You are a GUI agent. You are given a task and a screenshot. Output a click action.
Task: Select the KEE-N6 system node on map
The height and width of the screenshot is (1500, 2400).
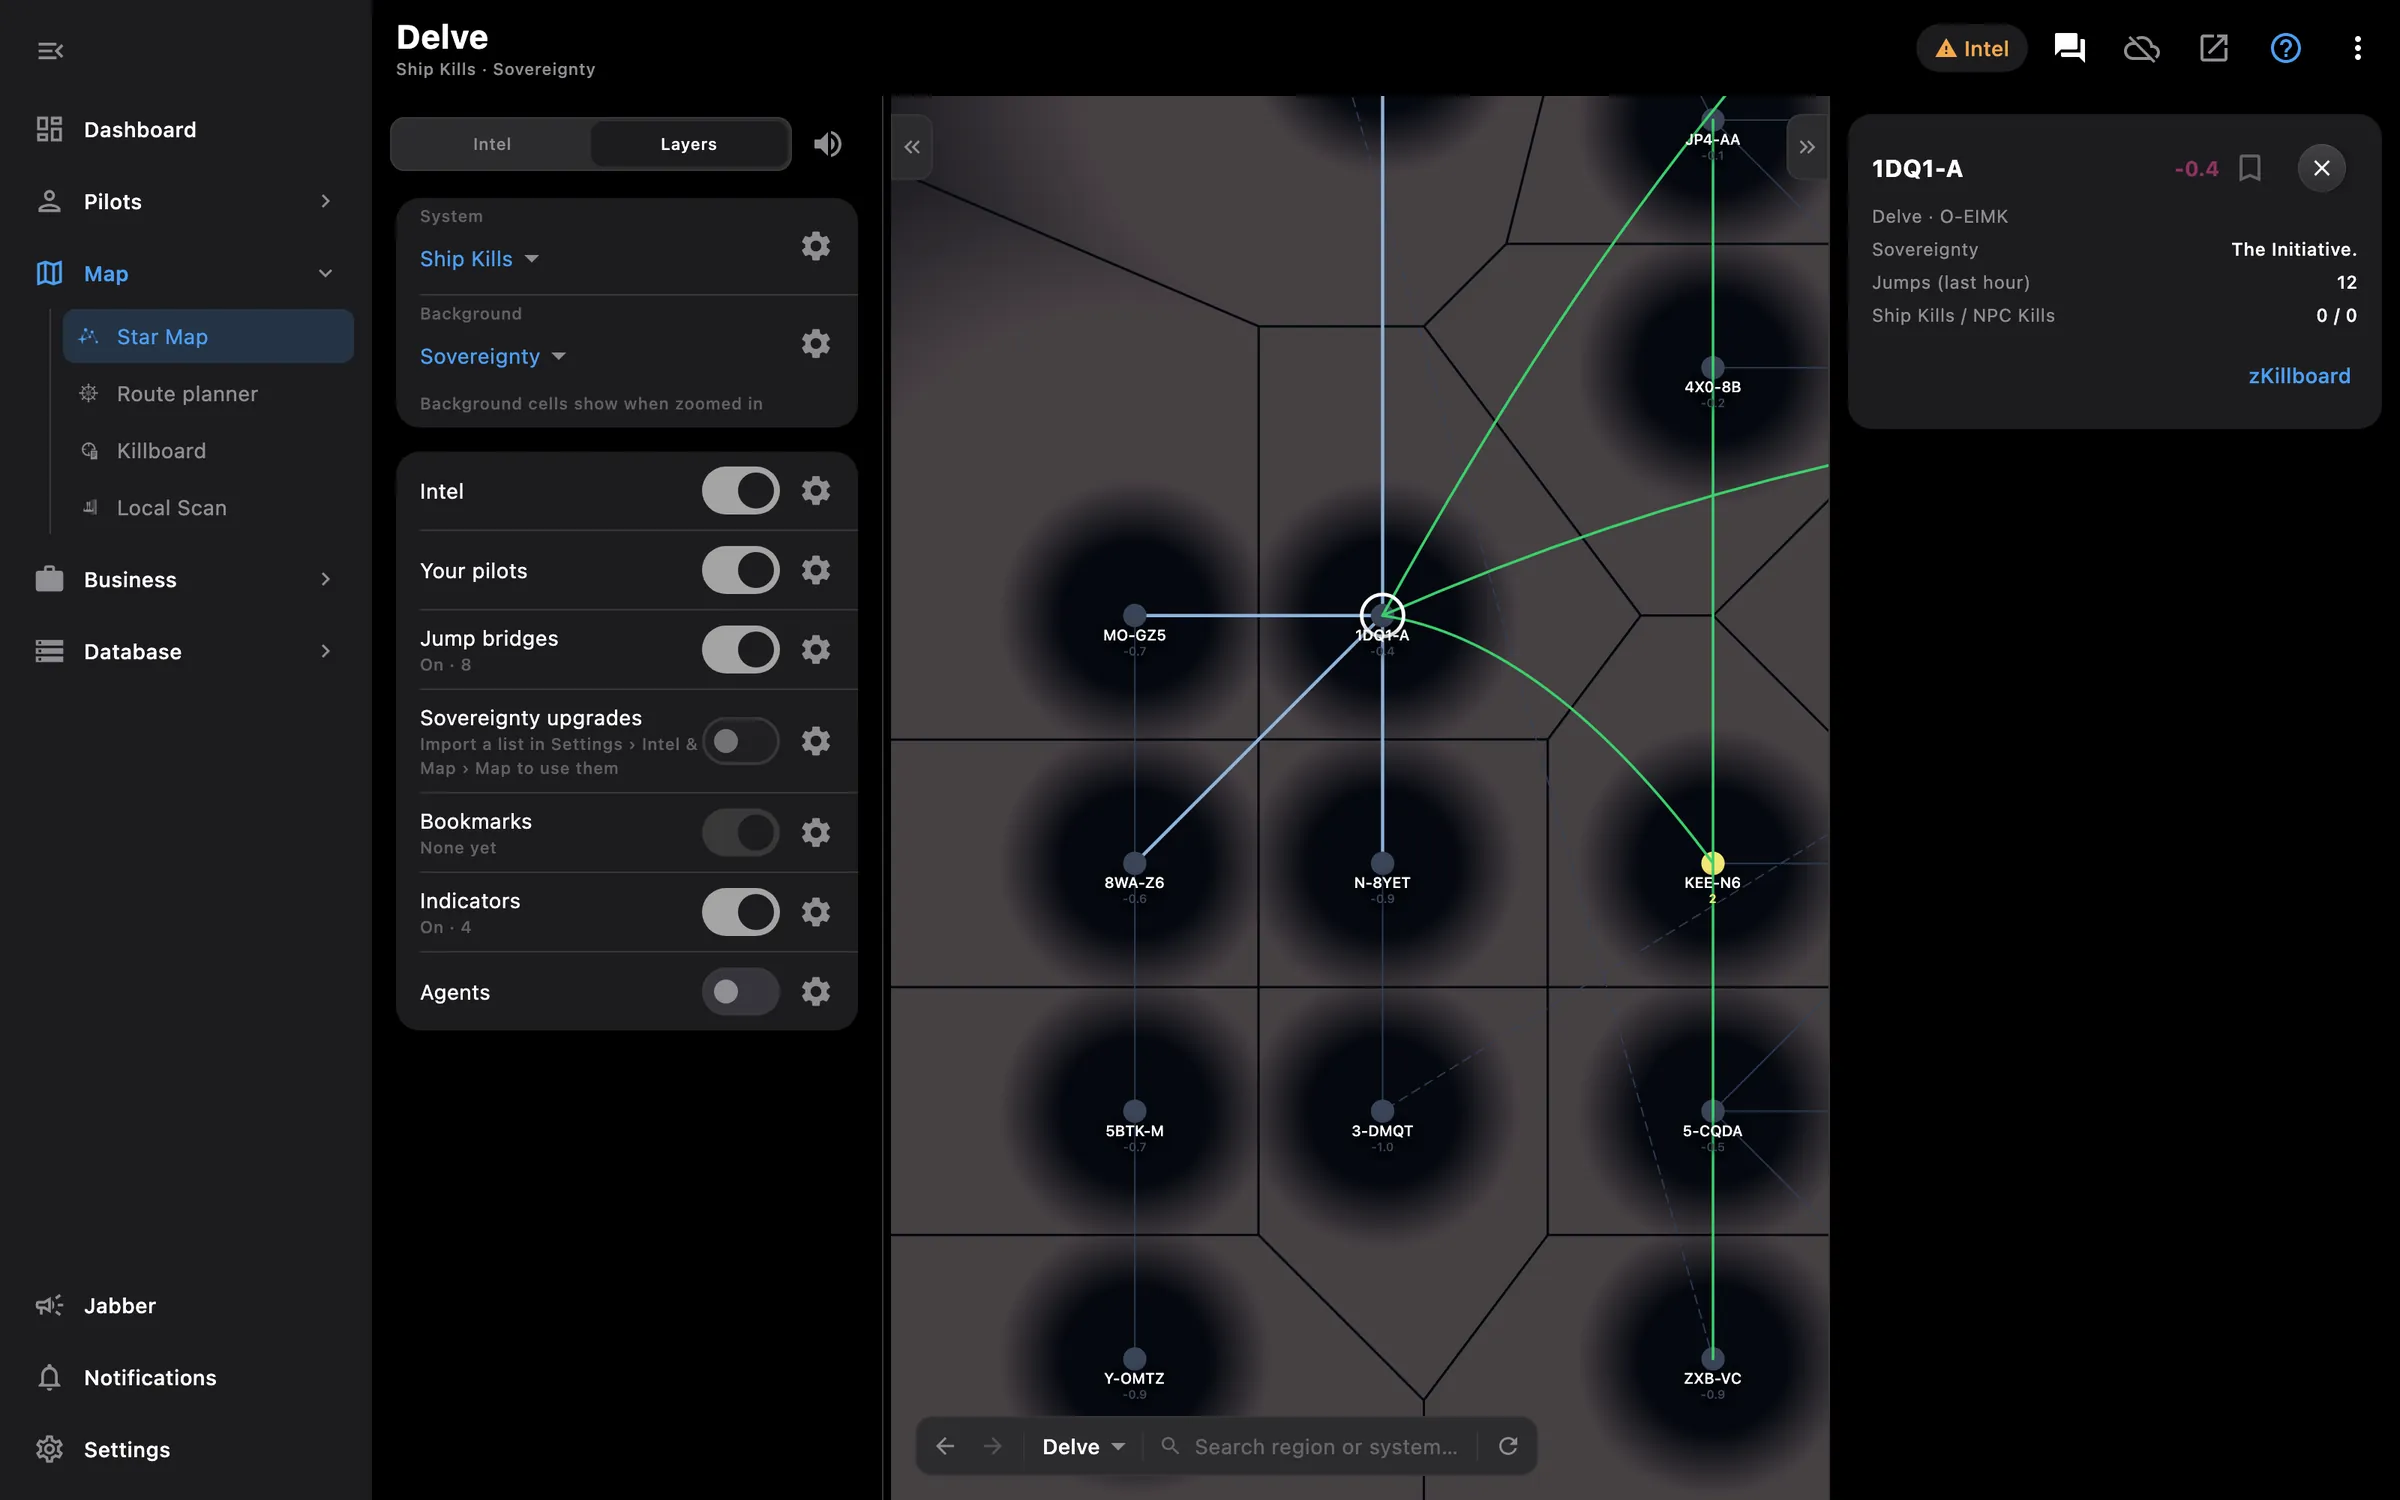point(1712,862)
